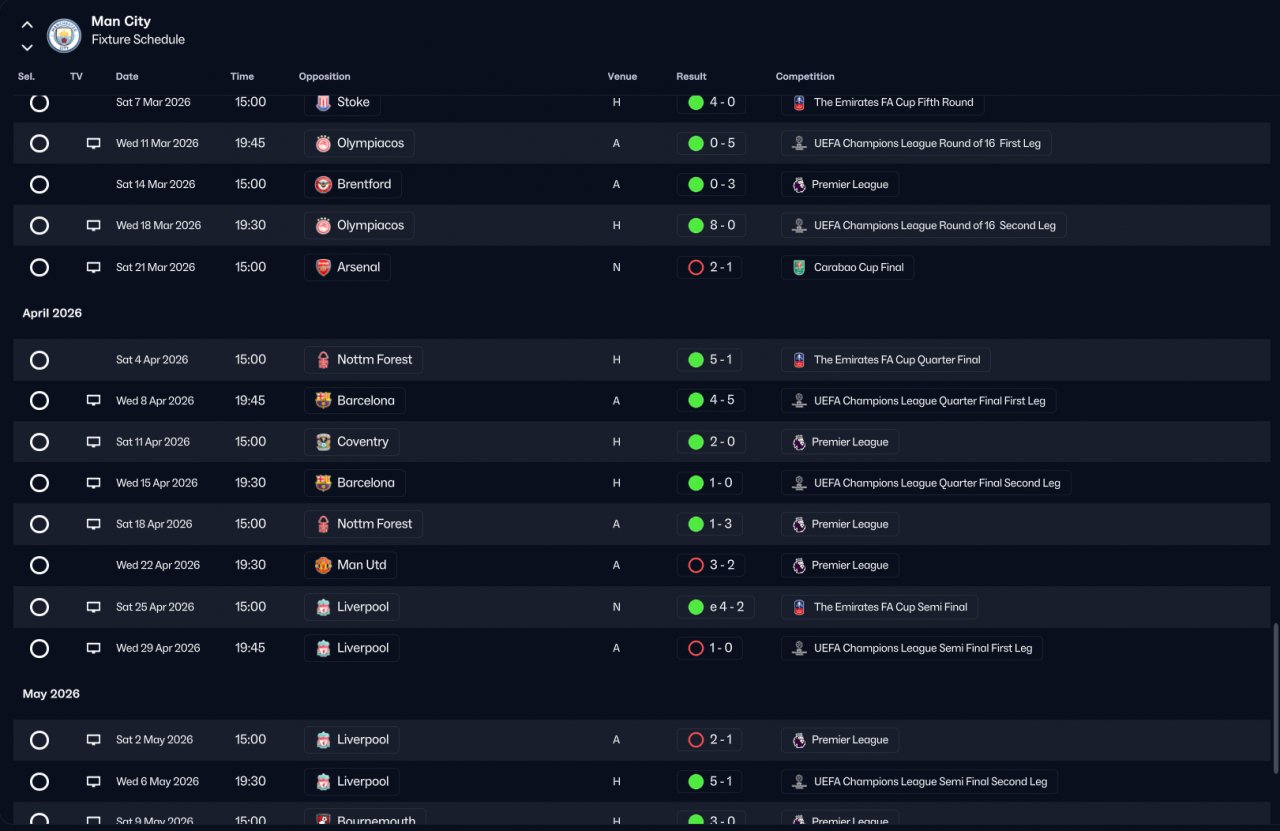Click Barcelona crest on 8 Apr fixture
Screen dimensions: 1280x831
click(x=323, y=401)
